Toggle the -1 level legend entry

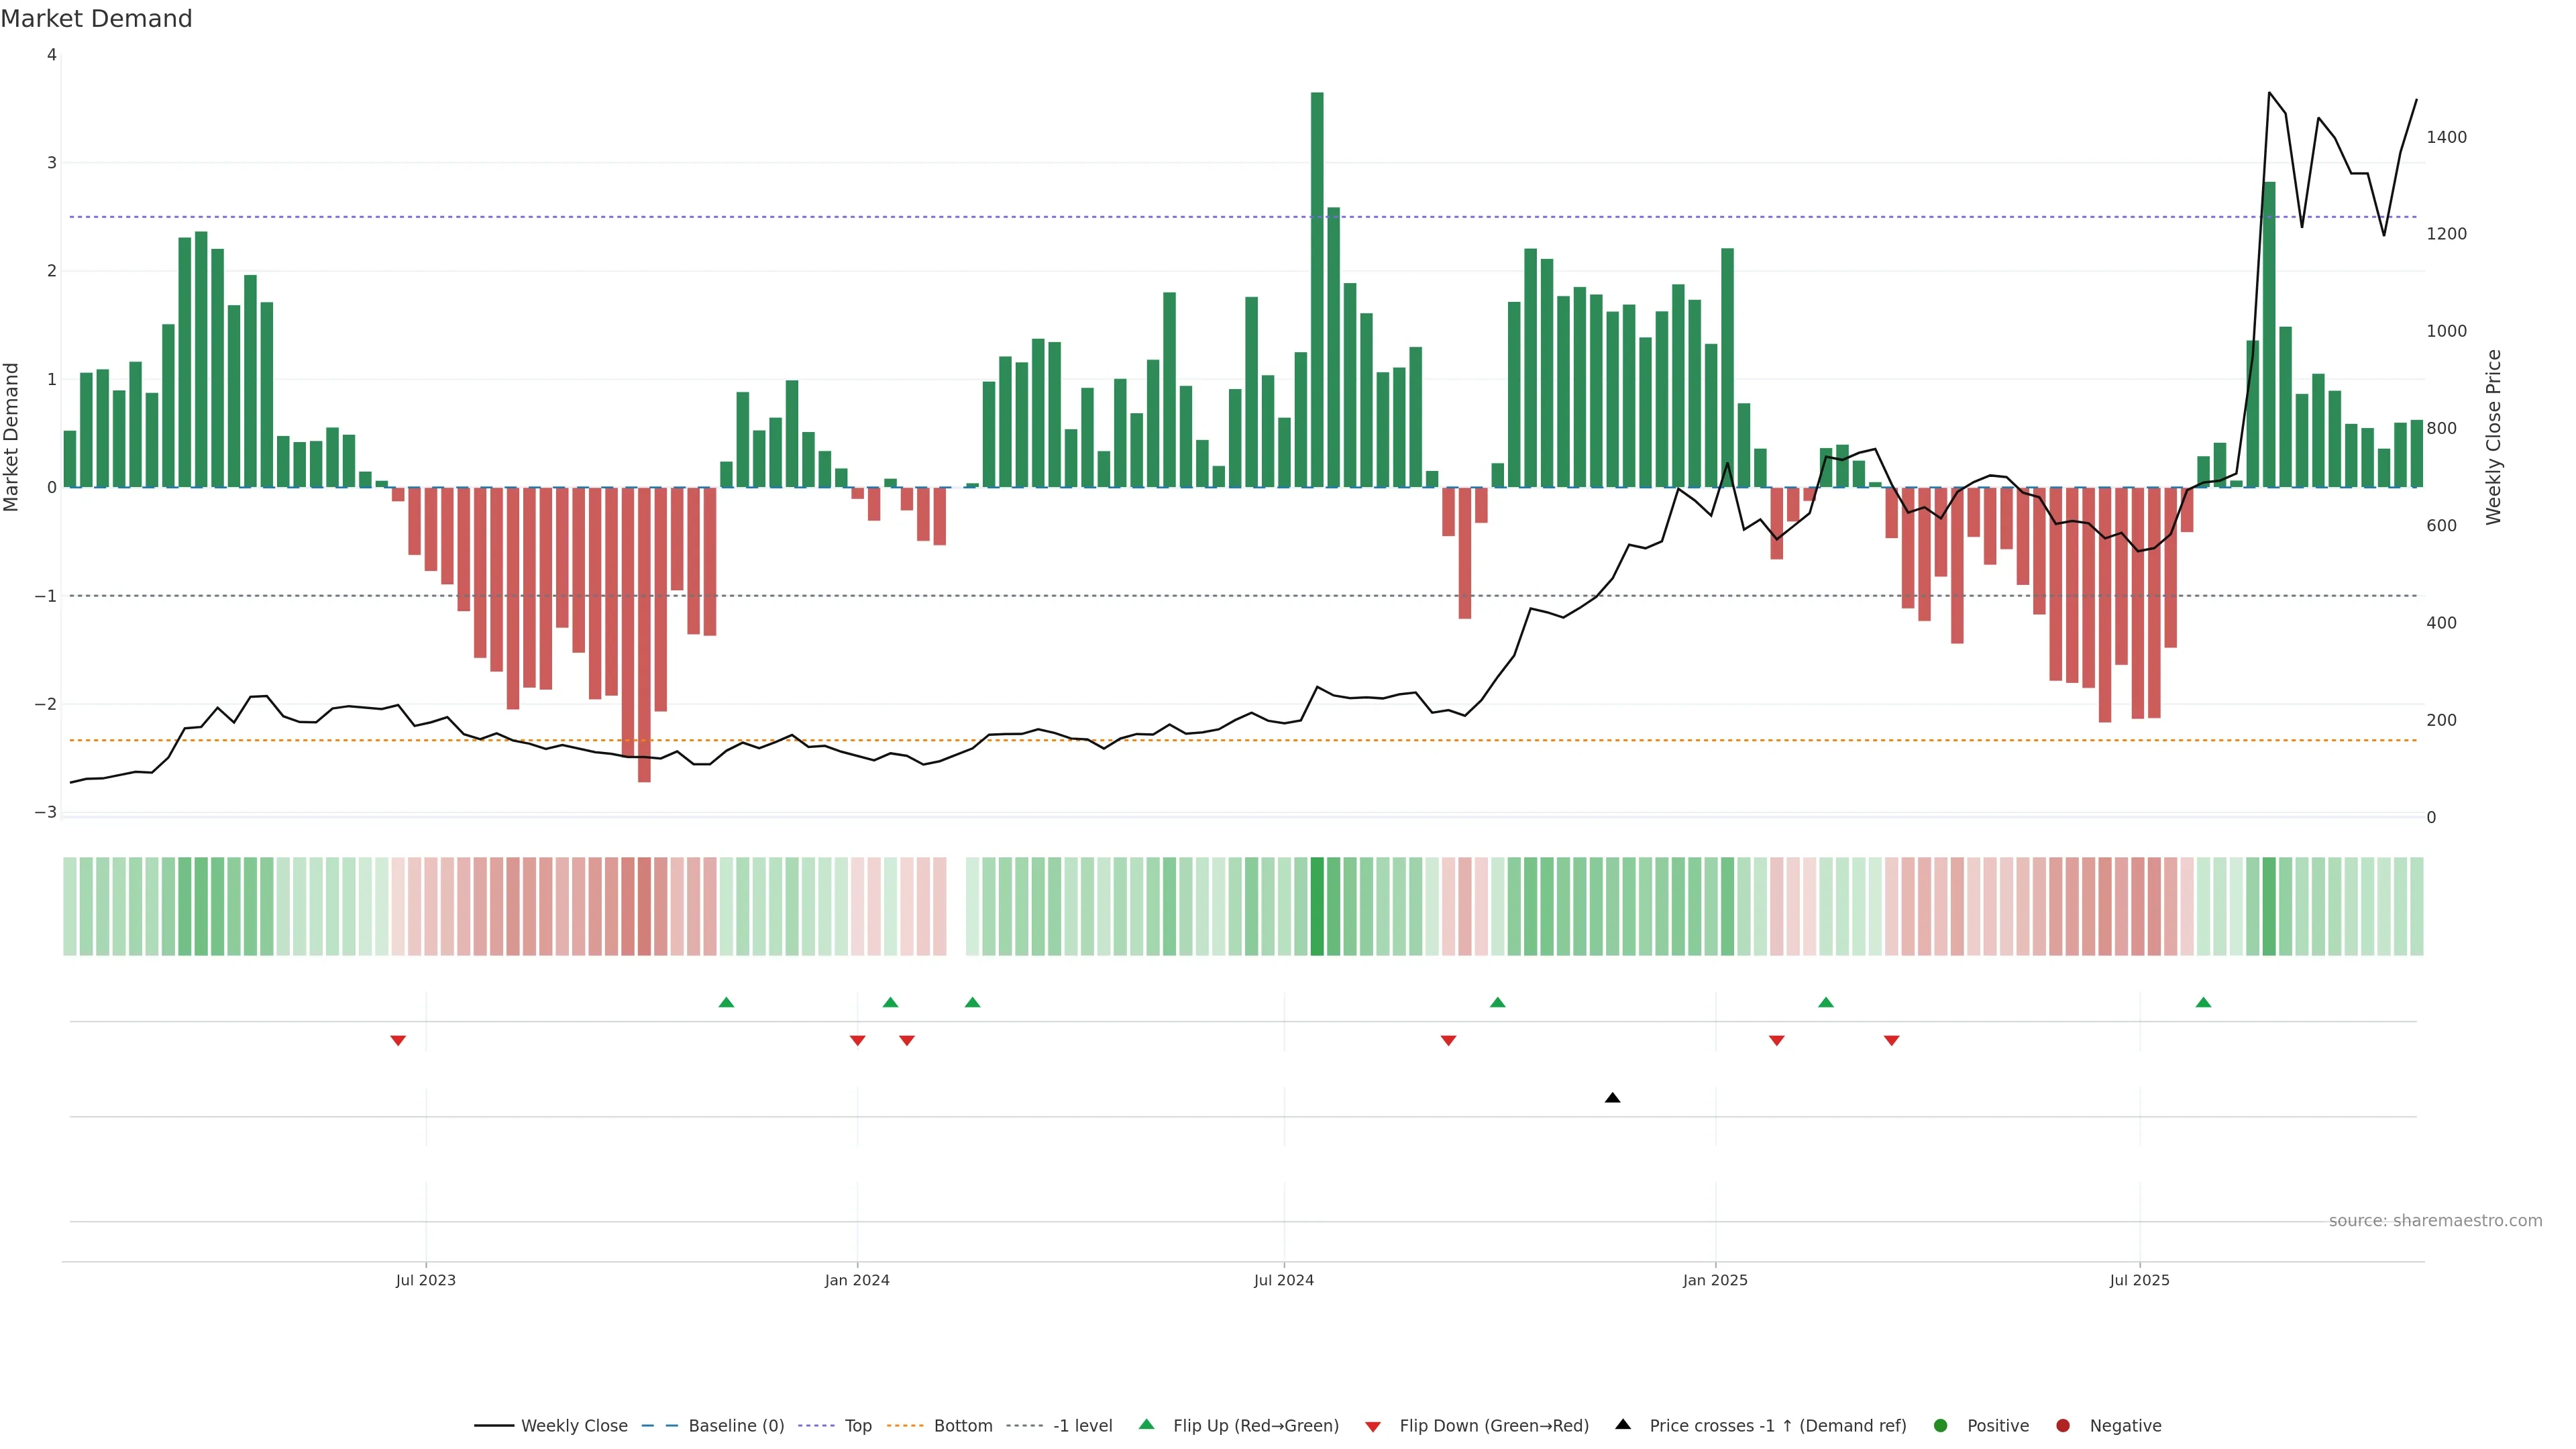click(x=1082, y=1426)
